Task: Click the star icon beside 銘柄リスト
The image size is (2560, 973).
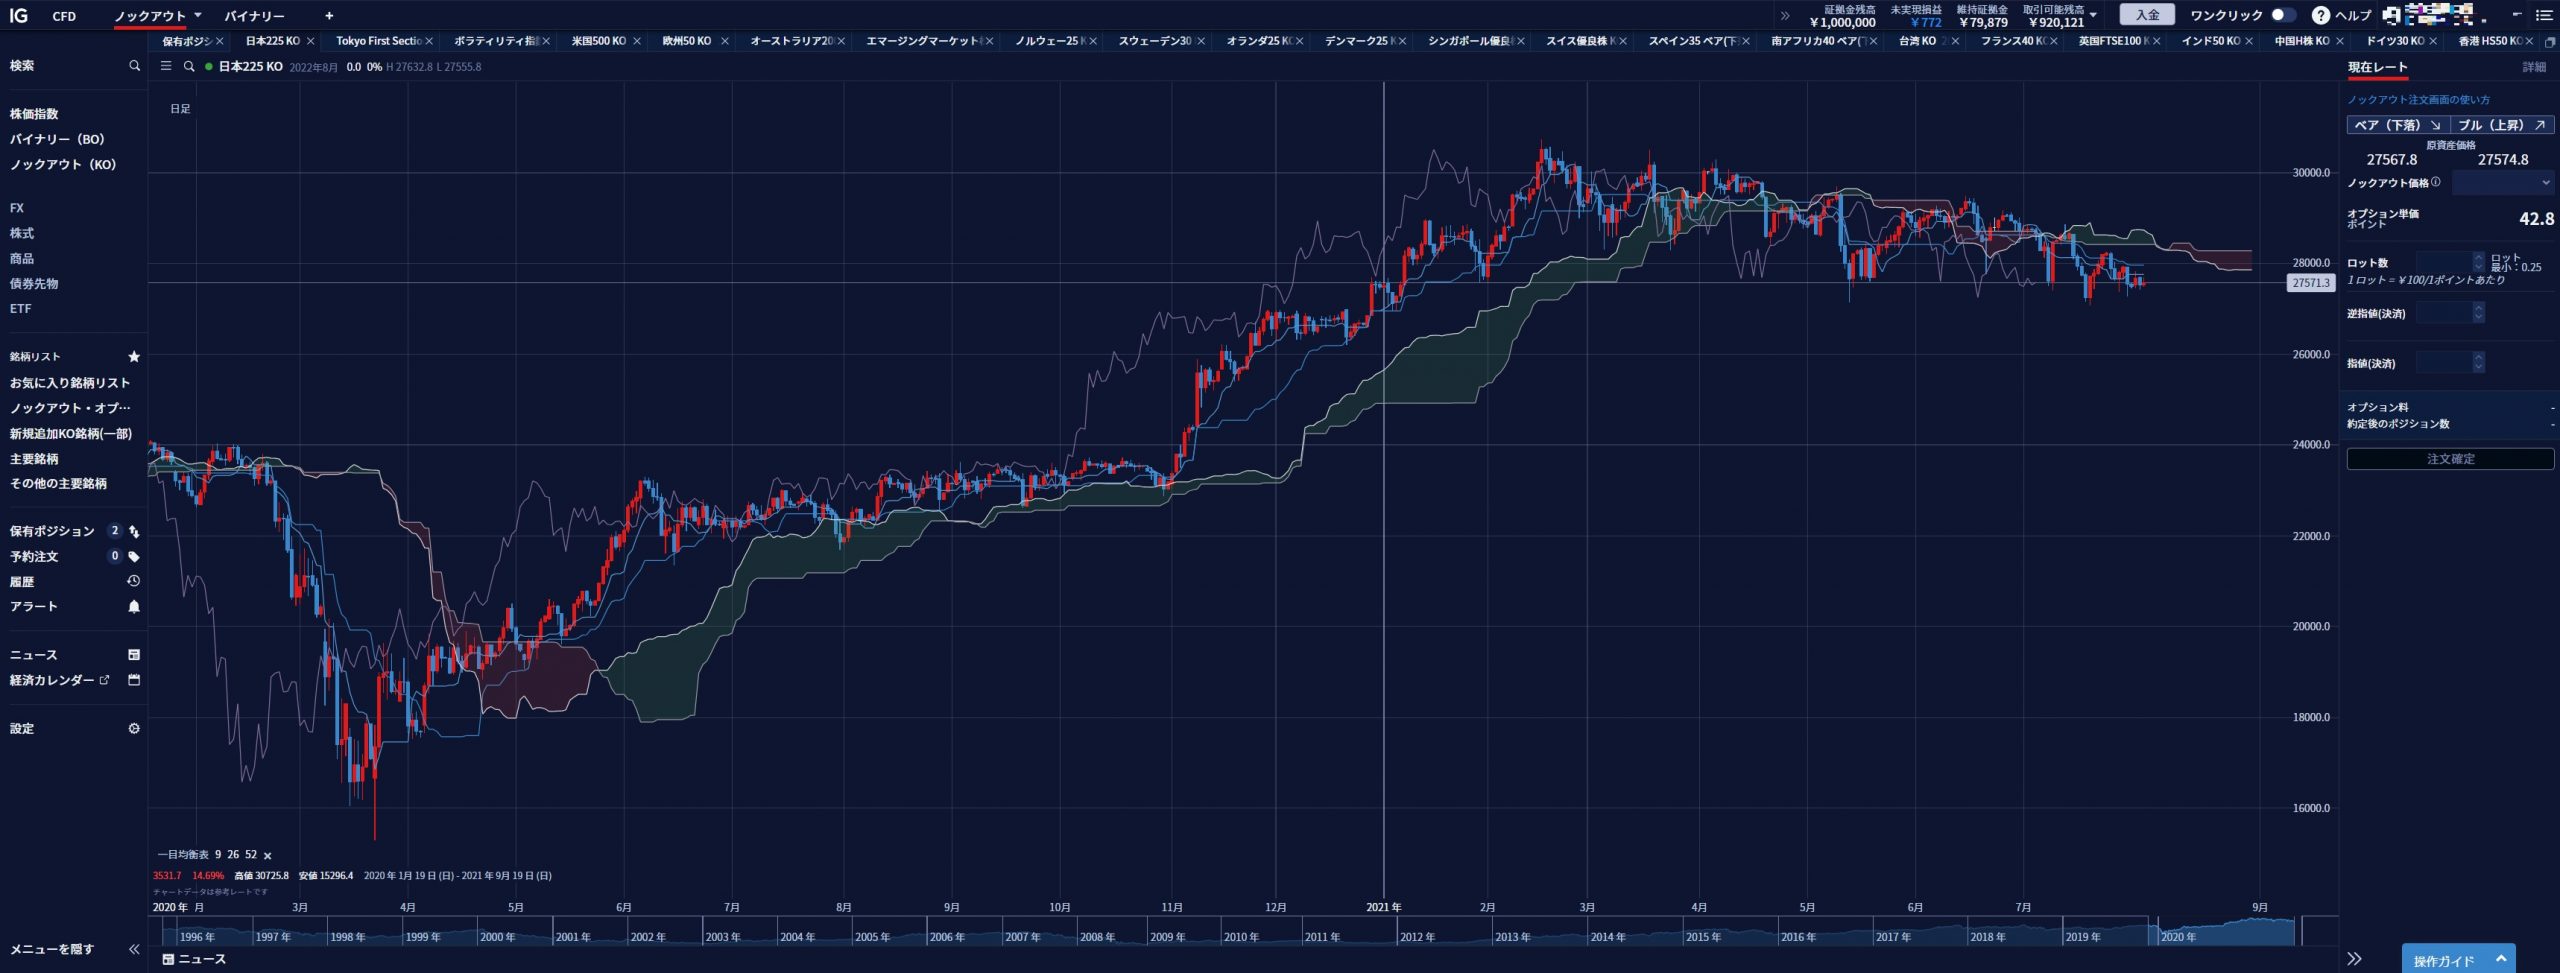Action: [134, 356]
